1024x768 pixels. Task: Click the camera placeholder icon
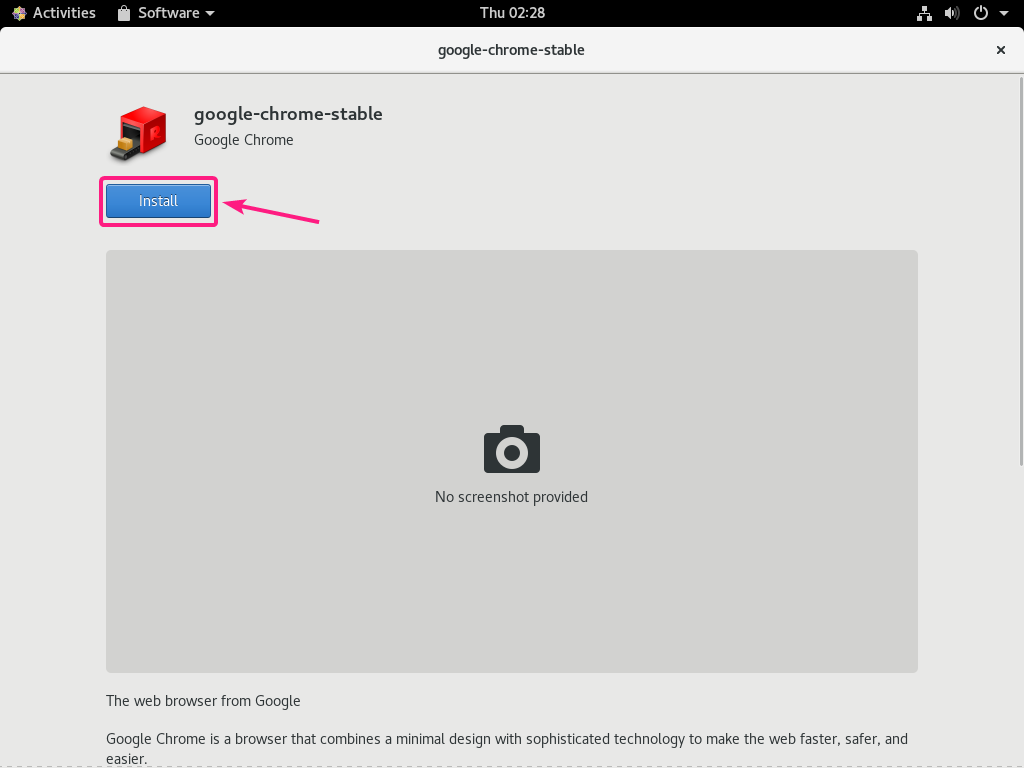[511, 449]
